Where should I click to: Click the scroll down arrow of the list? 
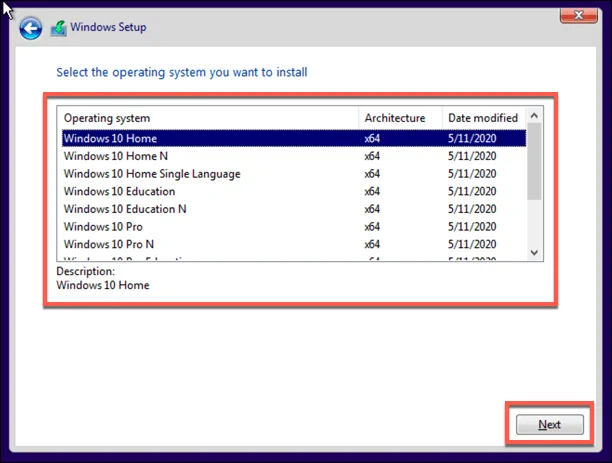tap(534, 253)
